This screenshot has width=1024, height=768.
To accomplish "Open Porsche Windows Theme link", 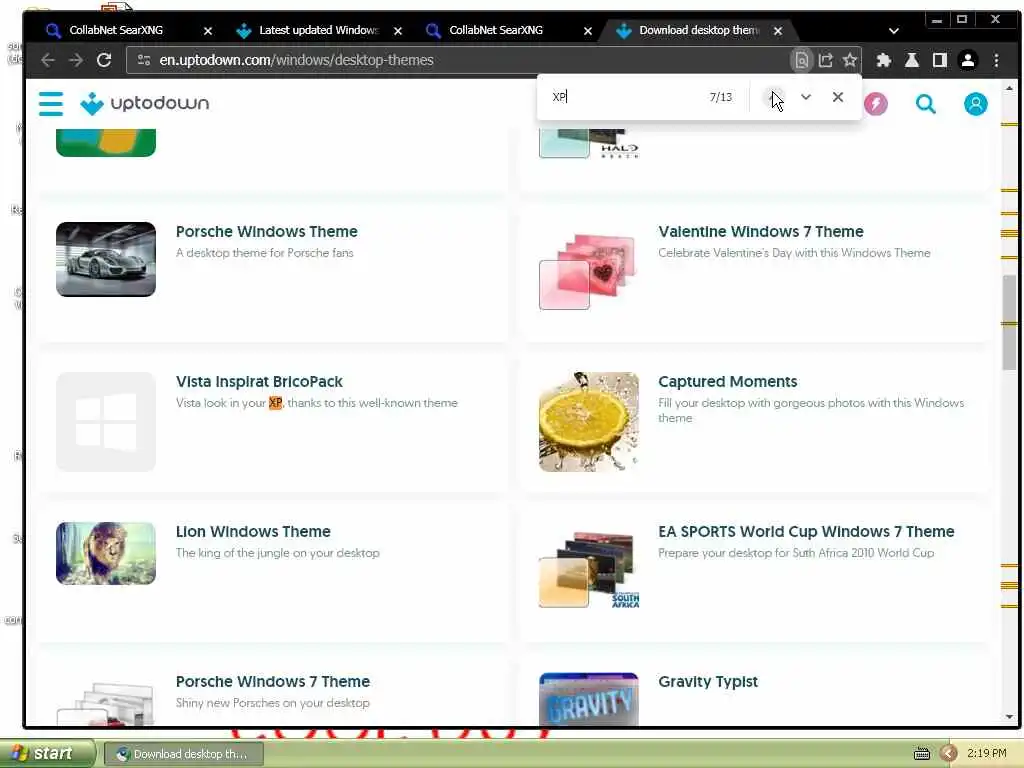I will click(x=266, y=231).
